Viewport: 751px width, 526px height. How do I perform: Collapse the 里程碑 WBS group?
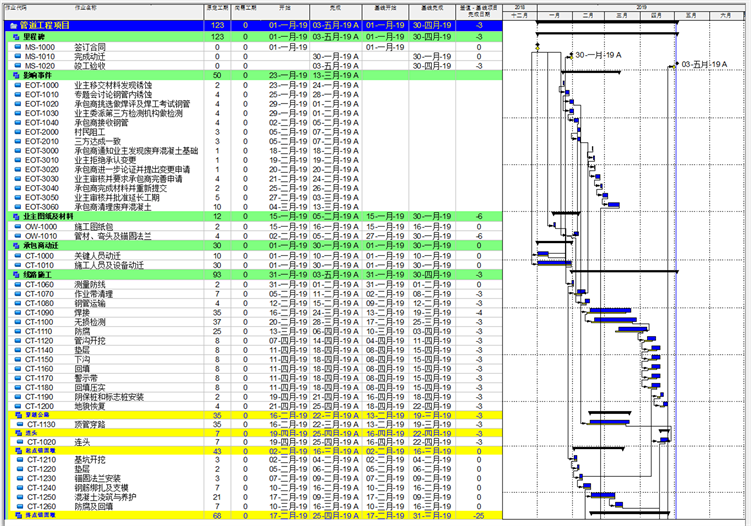pos(14,36)
